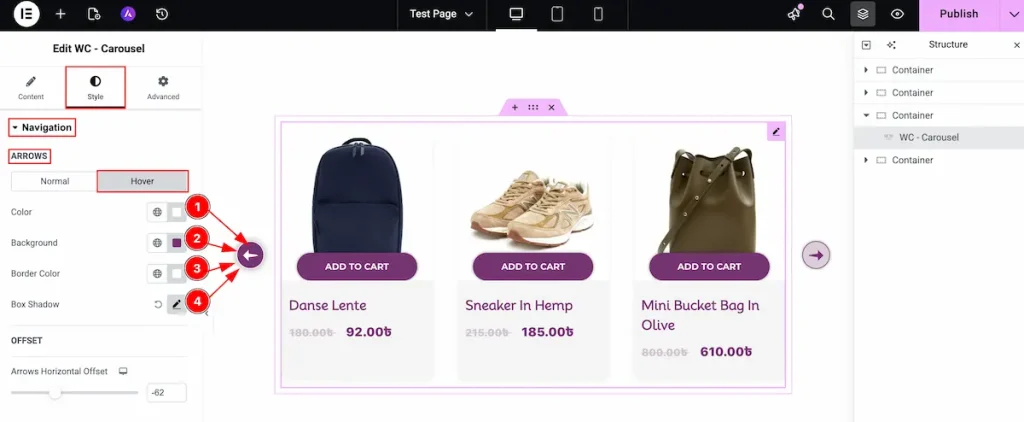Click Add to Cart for Sneaker In Hemp
This screenshot has height=422, width=1024.
pyautogui.click(x=533, y=266)
